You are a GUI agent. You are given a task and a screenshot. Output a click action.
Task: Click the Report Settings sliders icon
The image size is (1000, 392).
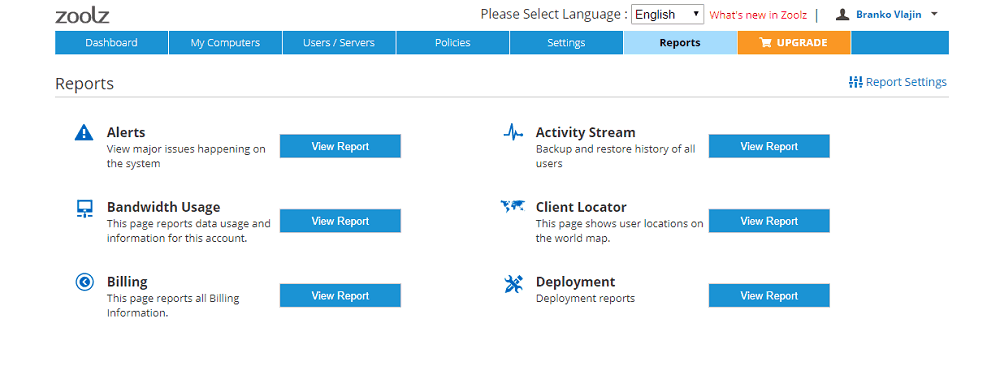click(x=856, y=82)
